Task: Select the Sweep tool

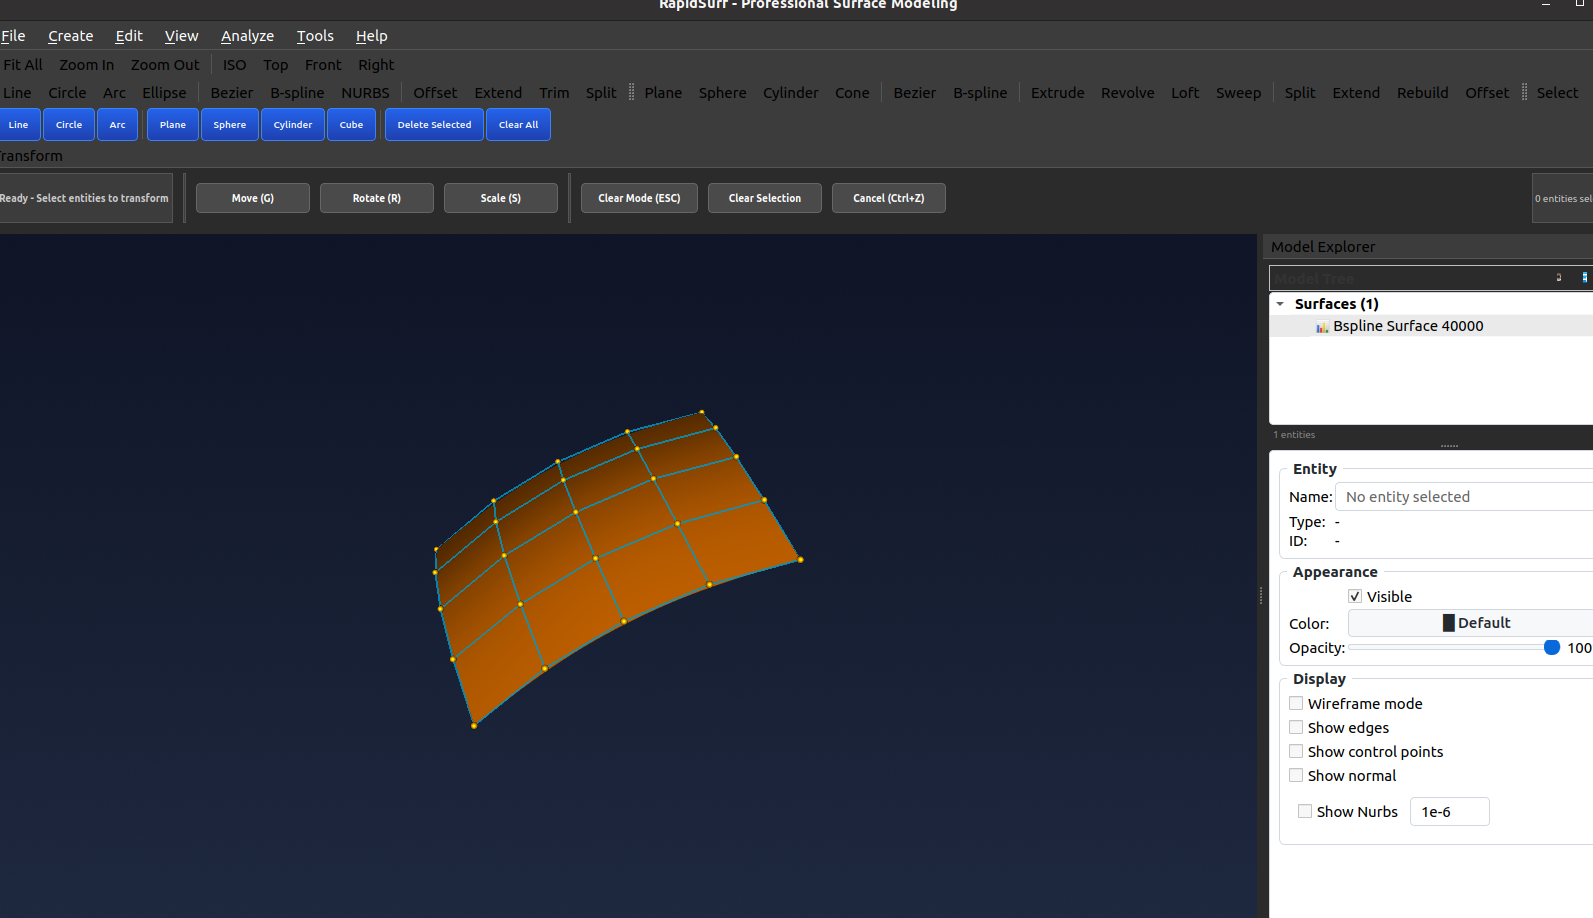Action: coord(1238,93)
